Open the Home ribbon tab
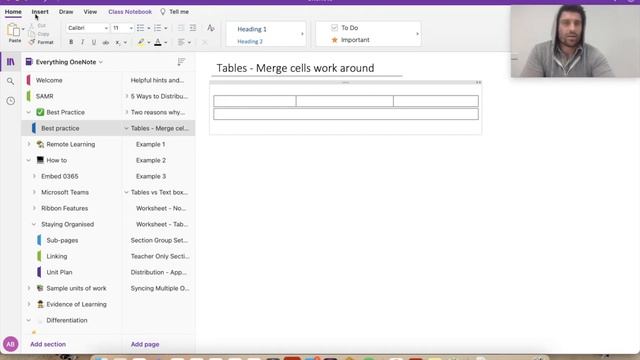 [13, 12]
